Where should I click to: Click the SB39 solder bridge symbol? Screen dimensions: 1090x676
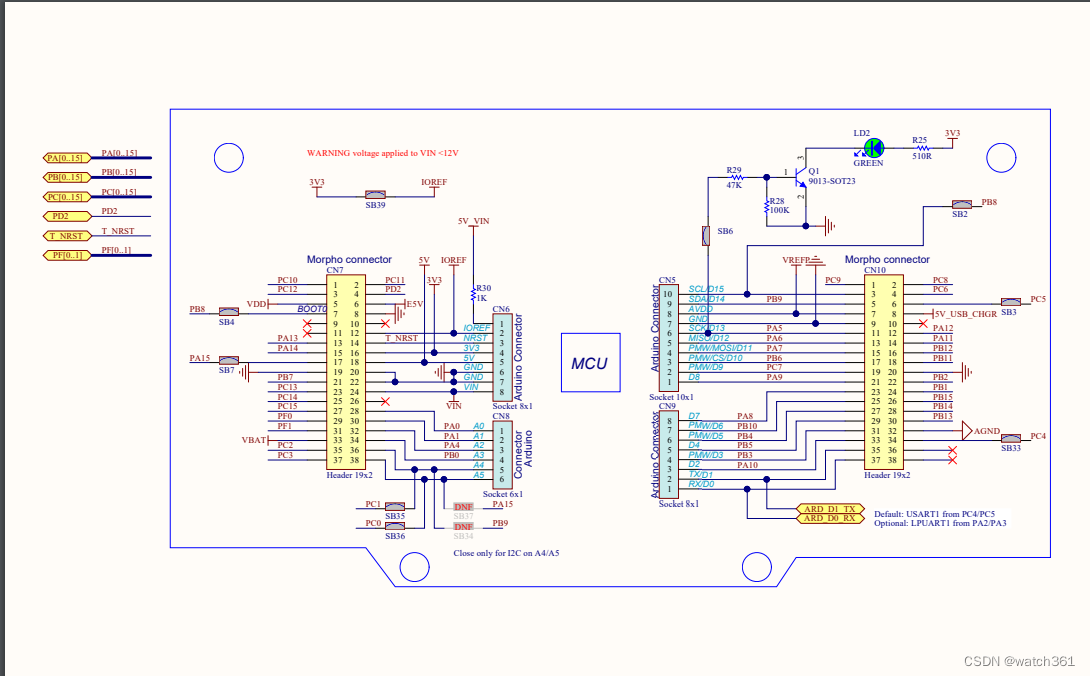[x=375, y=195]
